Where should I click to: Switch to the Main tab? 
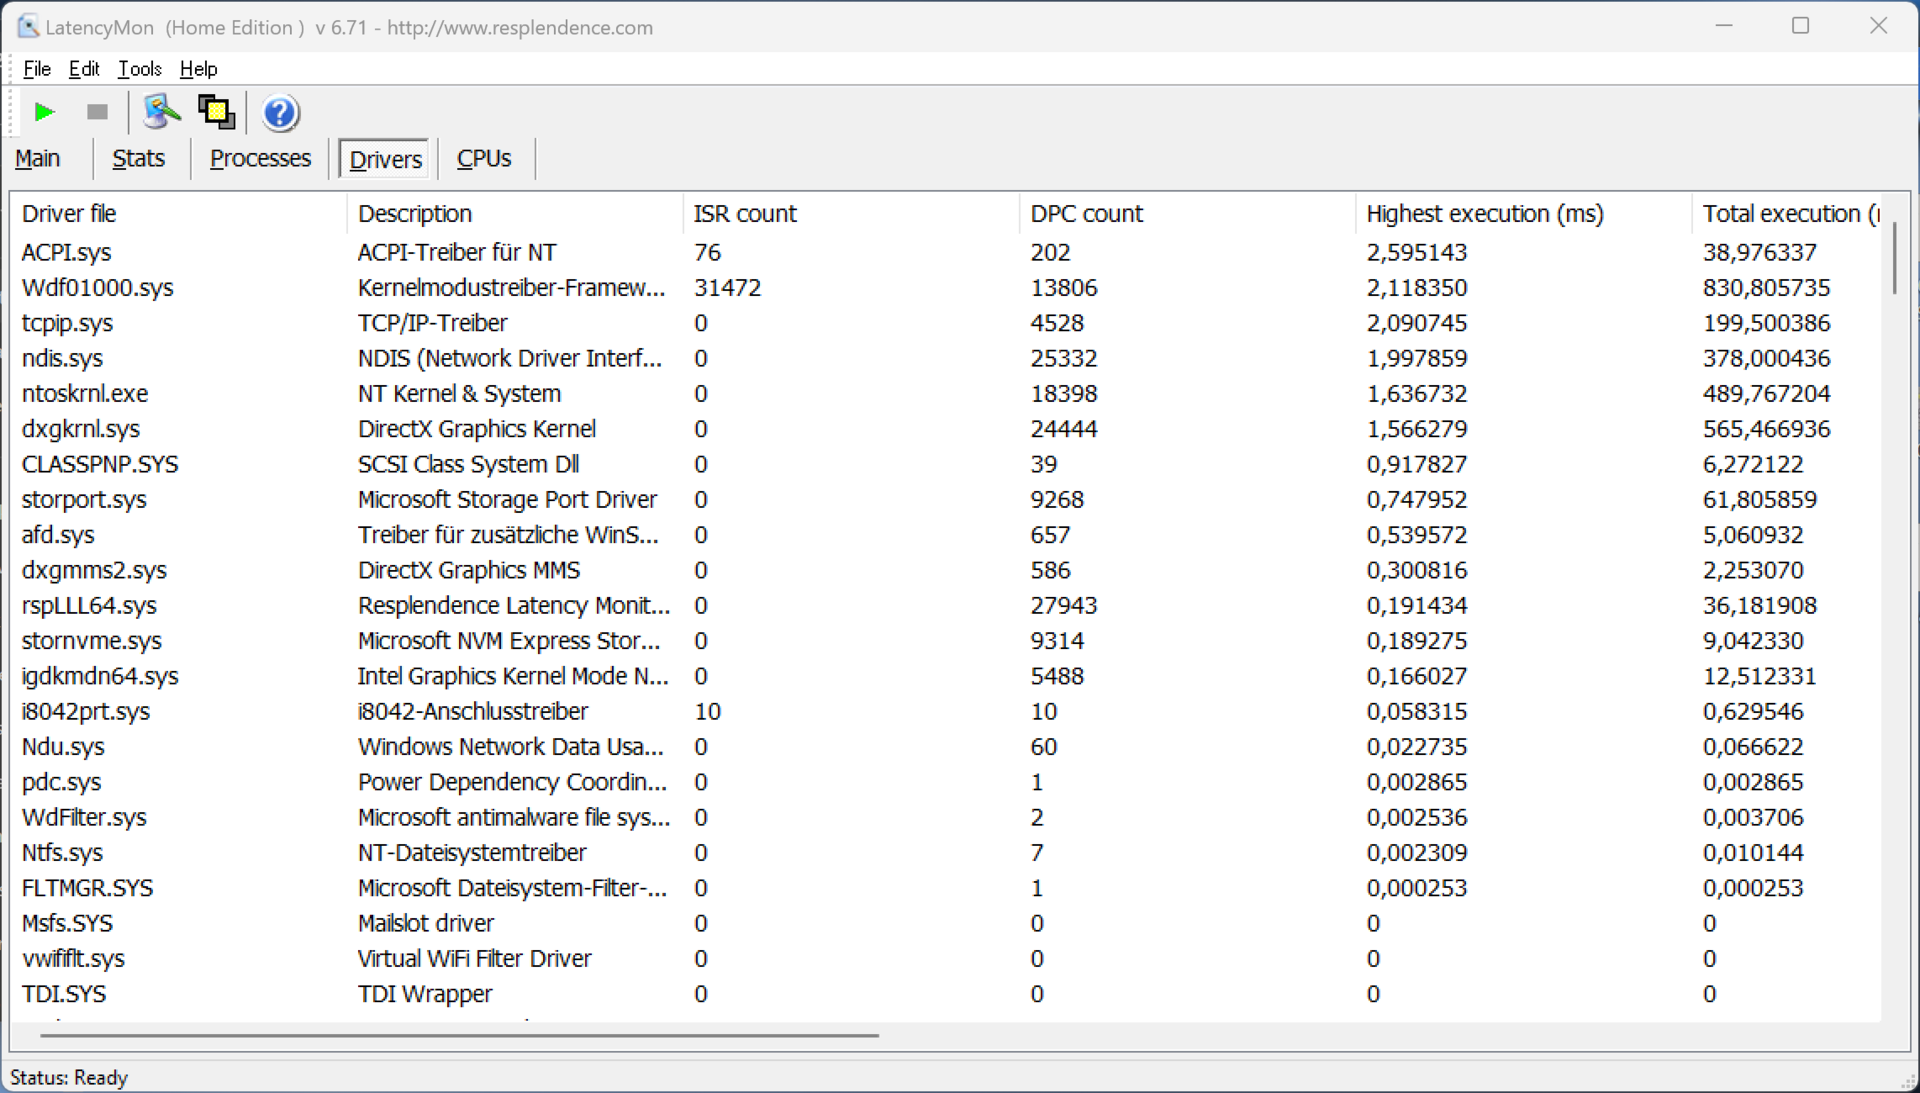[38, 159]
